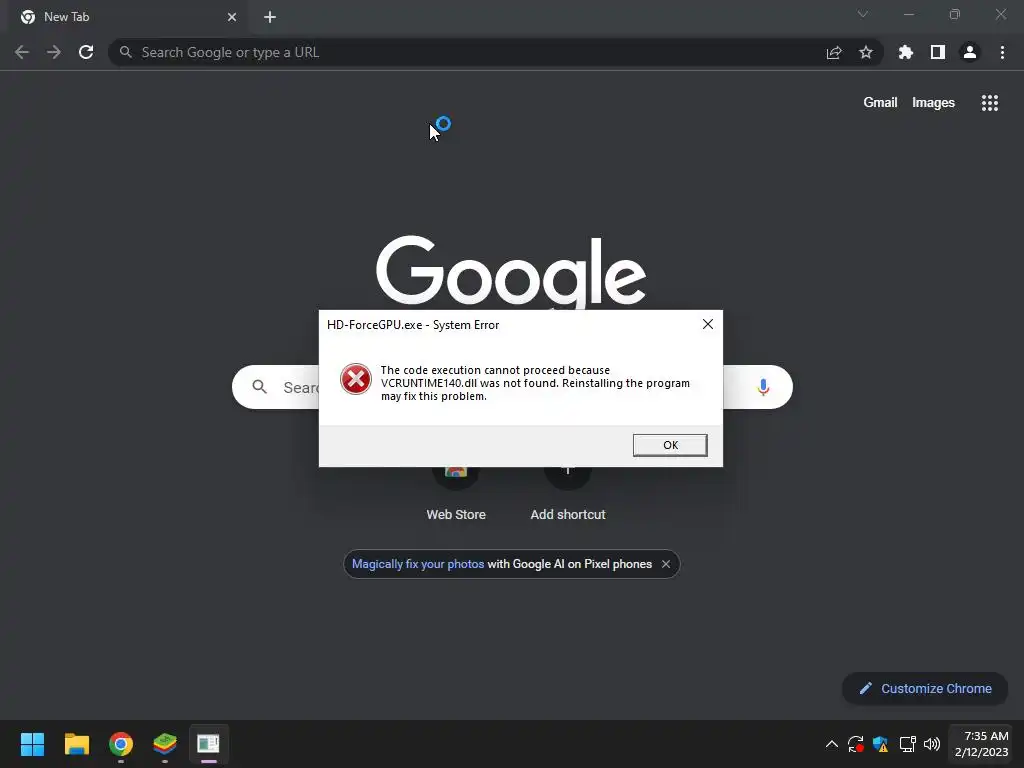This screenshot has height=768, width=1024.
Task: Expand the tab search chevron
Action: click(862, 14)
